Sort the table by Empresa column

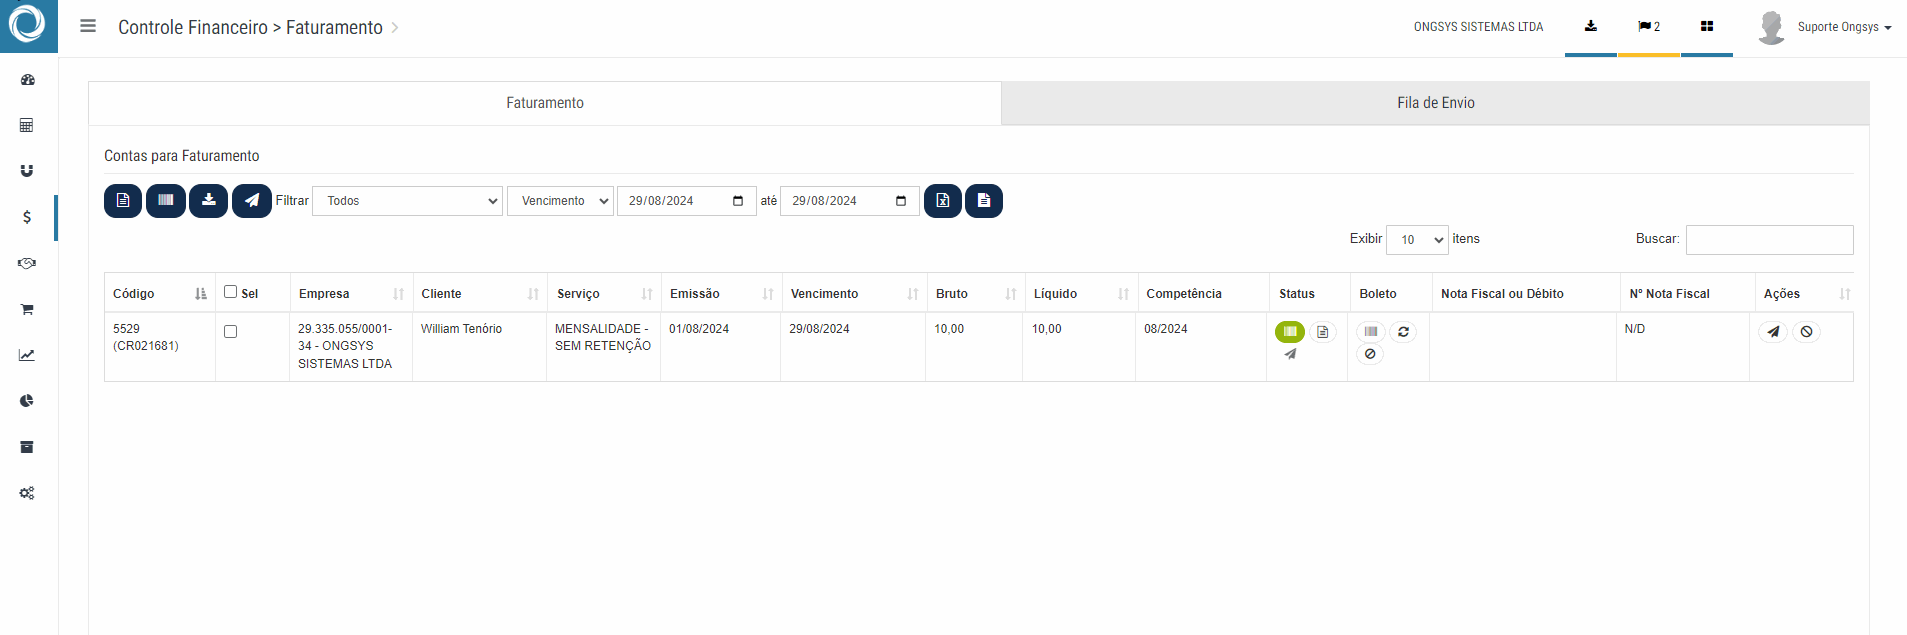tap(351, 294)
